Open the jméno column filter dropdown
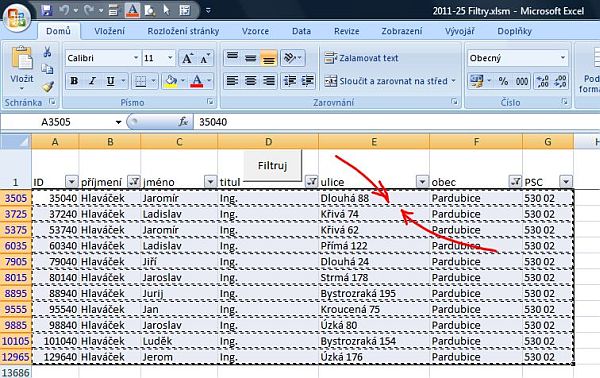The width and height of the screenshot is (600, 378). click(210, 182)
